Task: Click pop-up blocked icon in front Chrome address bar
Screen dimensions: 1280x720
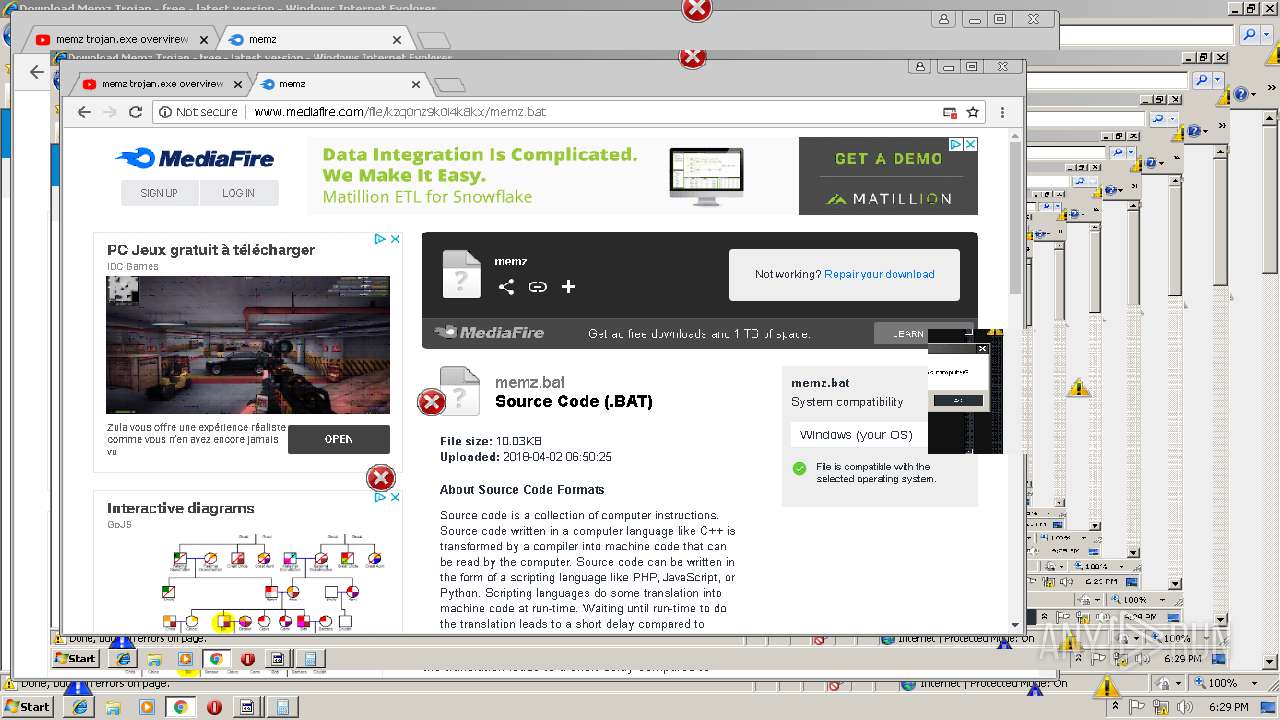Action: click(950, 112)
